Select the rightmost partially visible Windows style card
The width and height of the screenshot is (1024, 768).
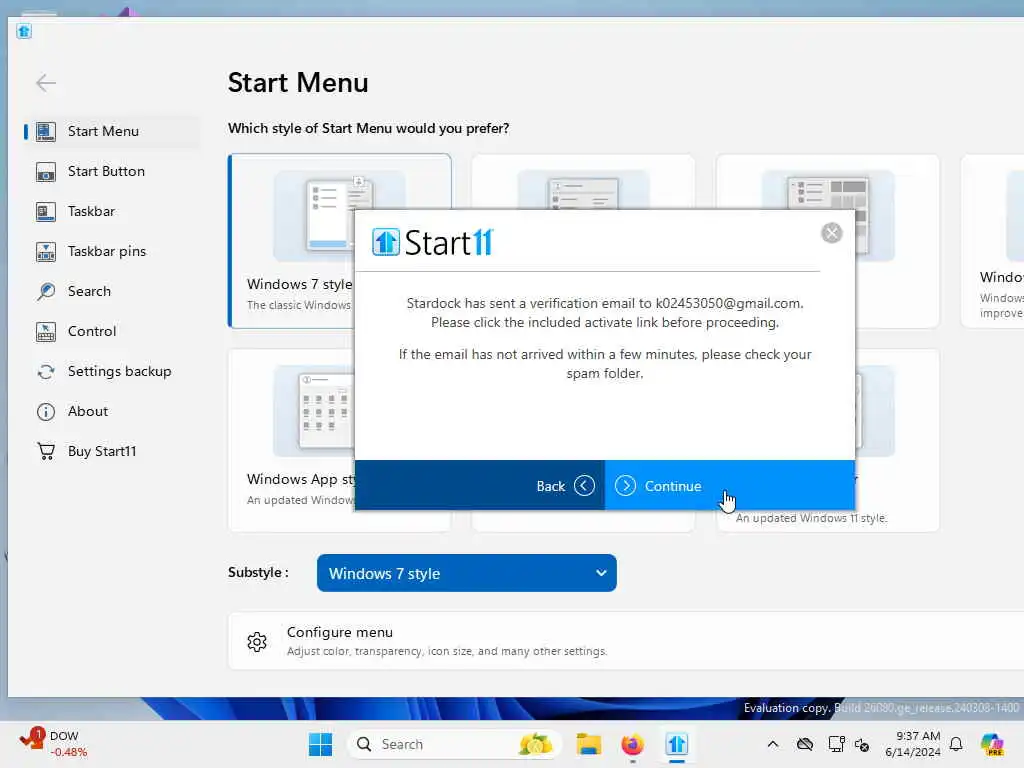993,240
